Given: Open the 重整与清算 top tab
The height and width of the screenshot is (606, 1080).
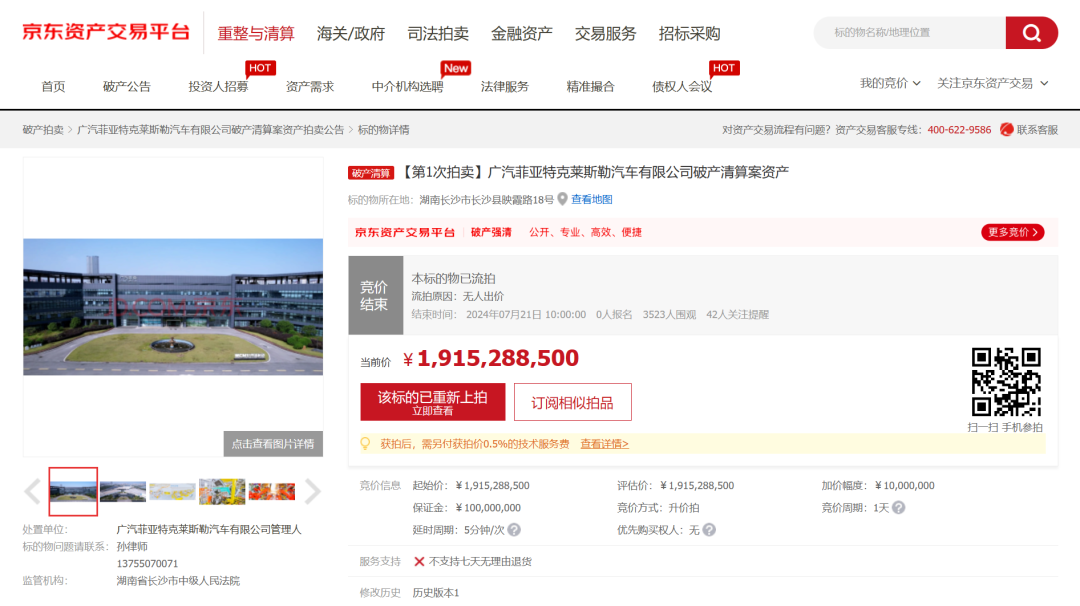Looking at the screenshot, I should pos(256,33).
